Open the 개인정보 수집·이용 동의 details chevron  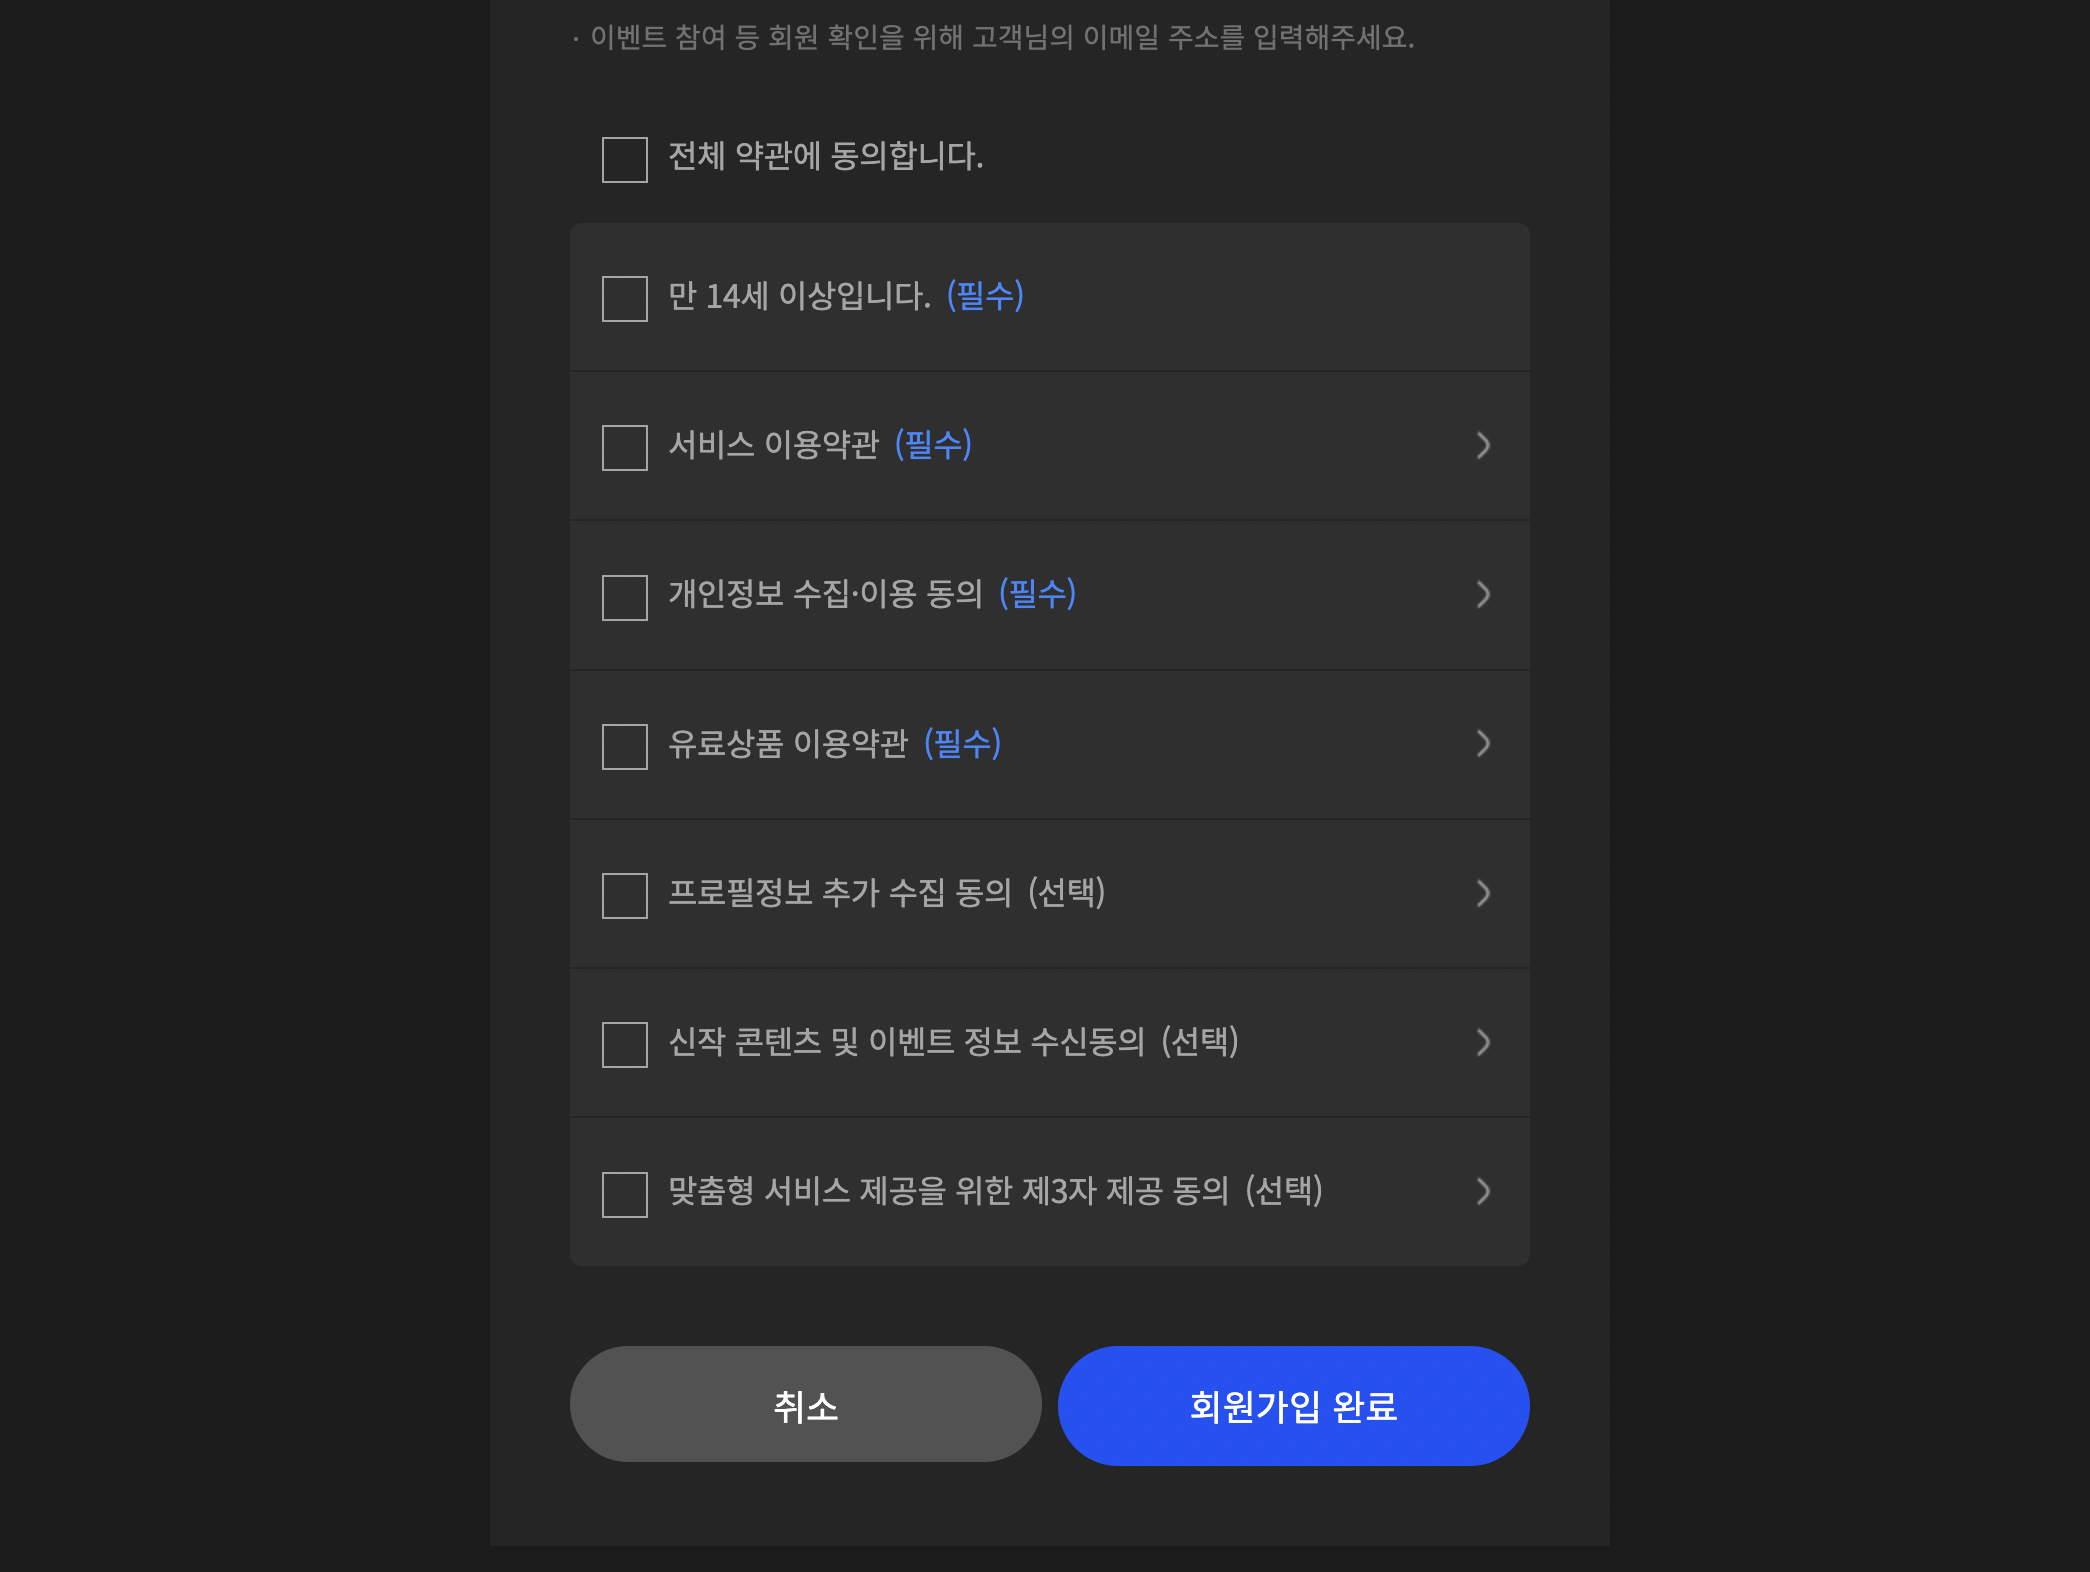tap(1483, 596)
